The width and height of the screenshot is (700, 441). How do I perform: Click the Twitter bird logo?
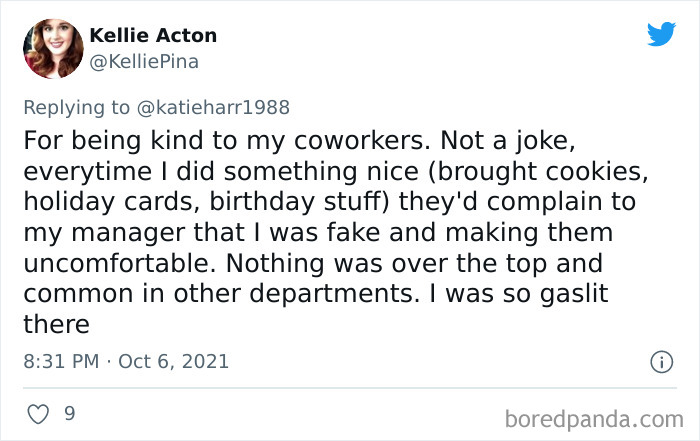click(661, 35)
